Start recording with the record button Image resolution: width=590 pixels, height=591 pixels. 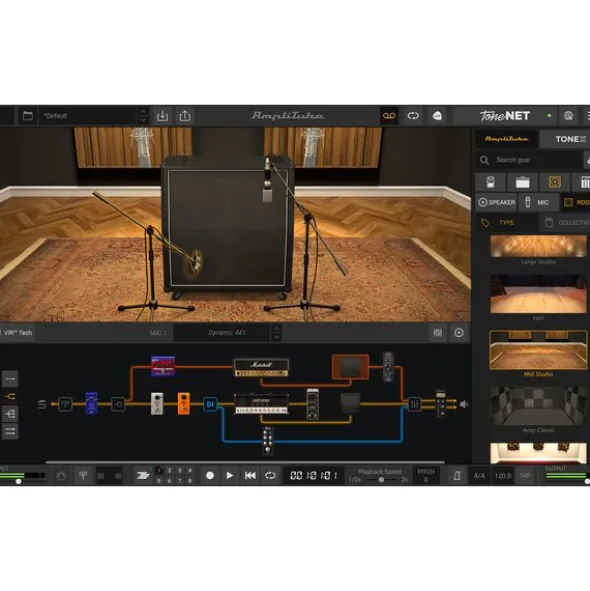210,476
